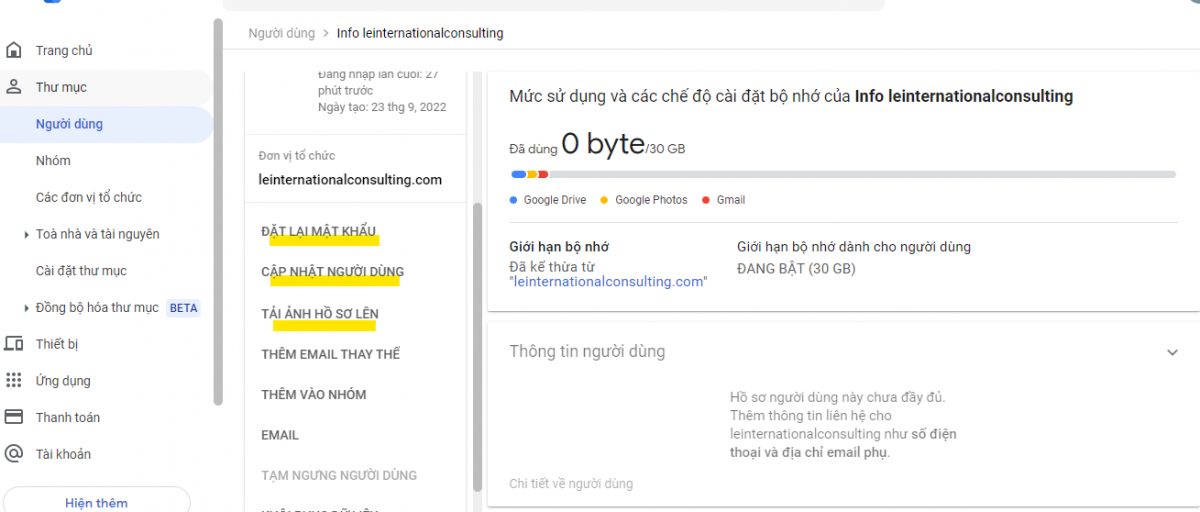This screenshot has width=1200, height=512.
Task: Click CẬP NHẬT NGƯỜI DÙNG action
Action: tap(332, 272)
